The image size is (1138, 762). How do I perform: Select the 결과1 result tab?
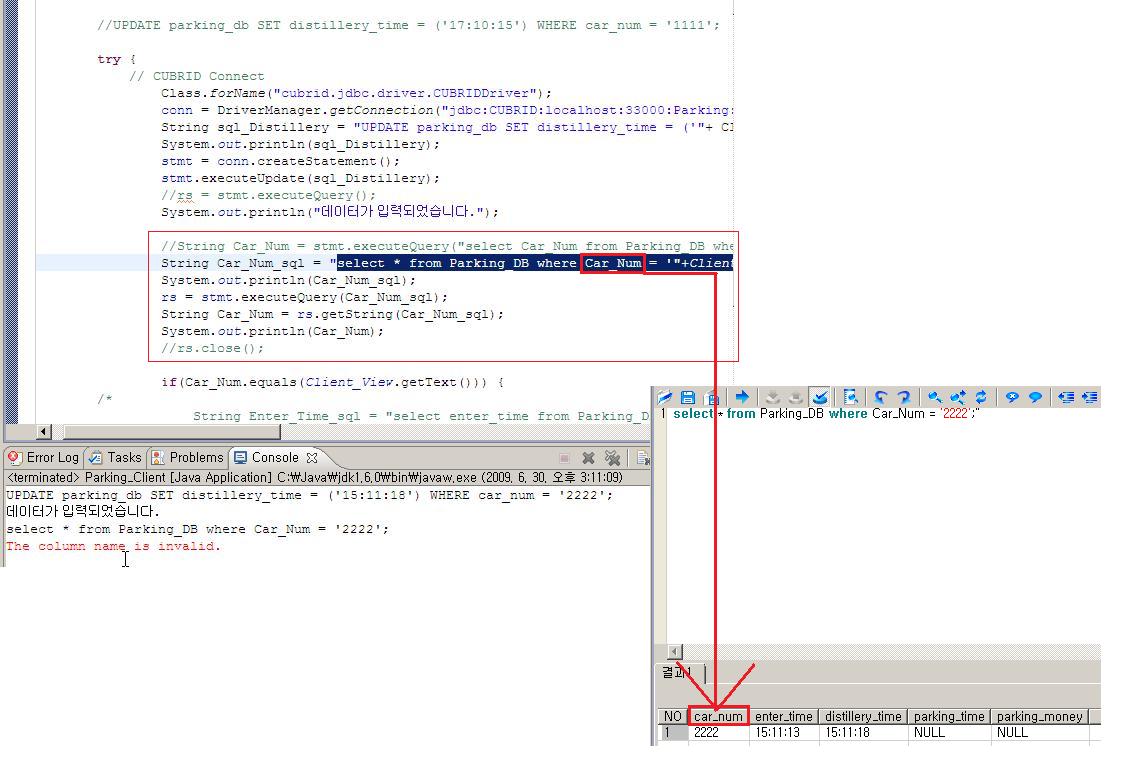coord(679,673)
